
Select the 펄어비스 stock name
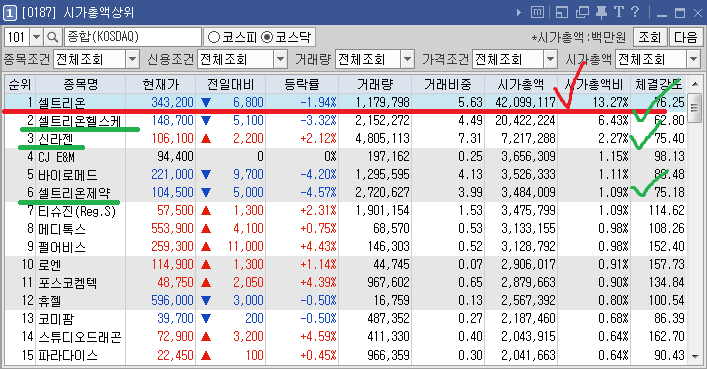pyautogui.click(x=62, y=247)
